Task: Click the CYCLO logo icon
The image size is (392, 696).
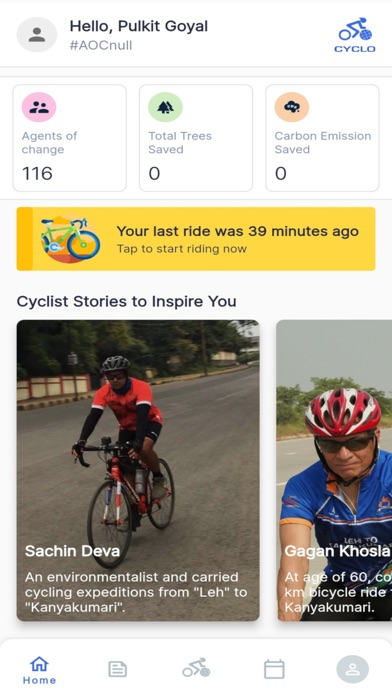Action: 355,35
